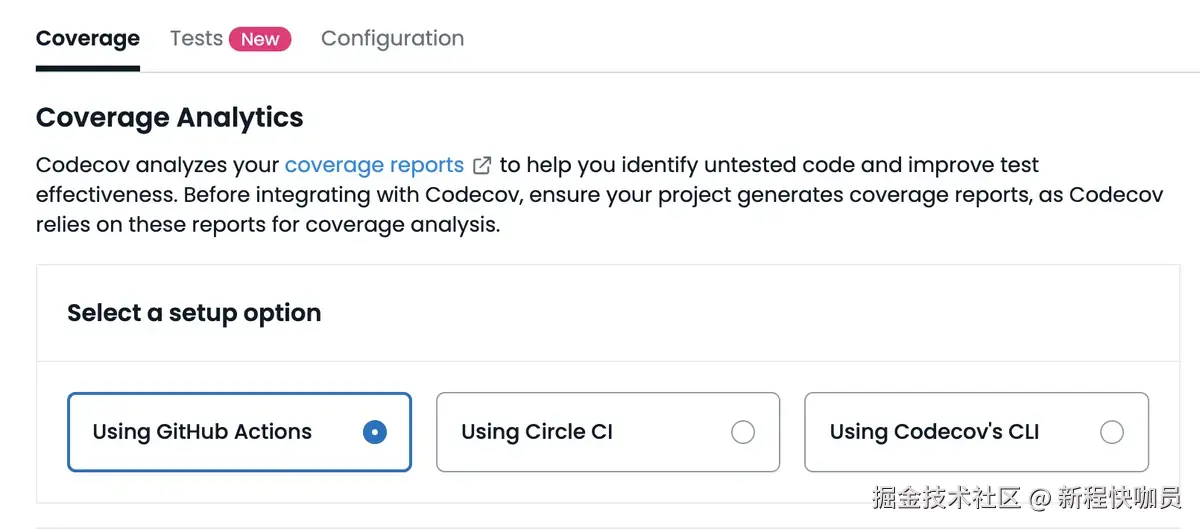
Task: Select the Circle CI radio button
Action: click(743, 432)
